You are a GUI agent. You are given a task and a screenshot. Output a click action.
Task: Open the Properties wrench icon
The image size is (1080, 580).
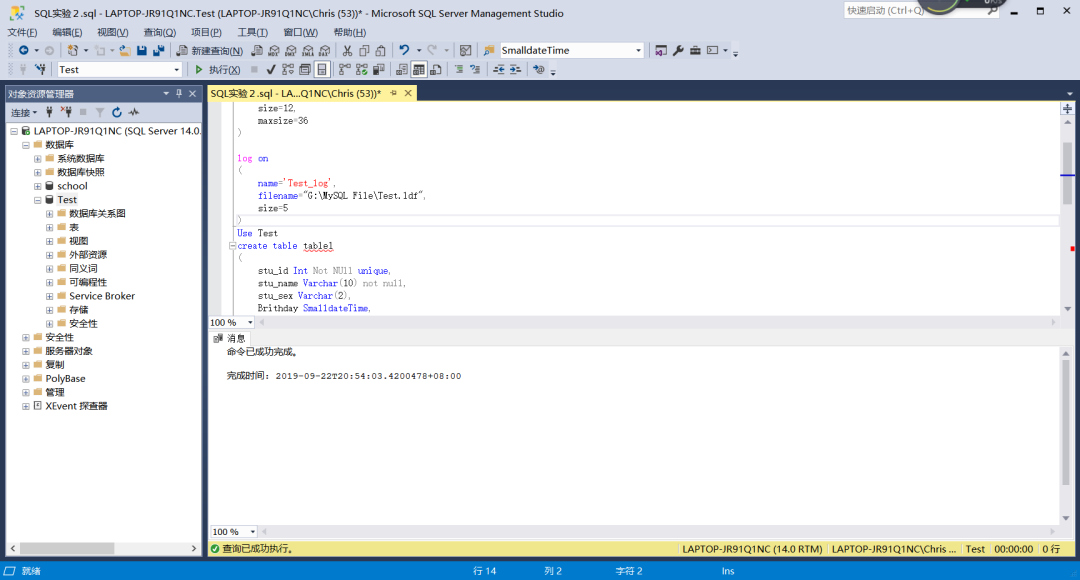point(678,50)
